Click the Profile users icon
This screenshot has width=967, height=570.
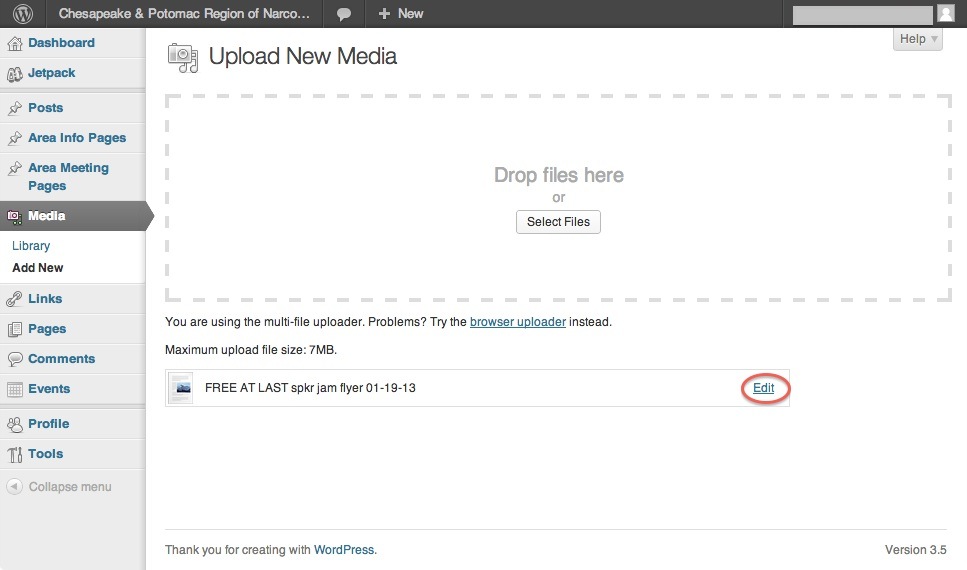(15, 424)
